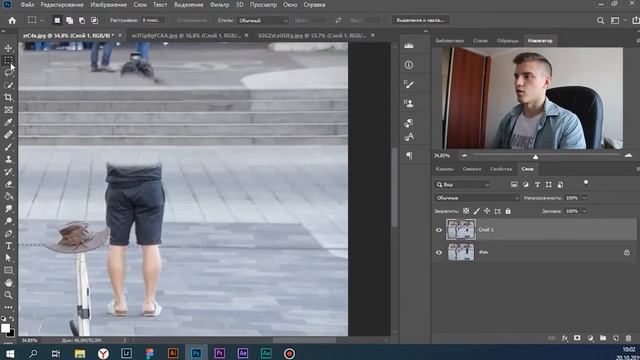Hide the Фон layer
The image size is (640, 360).
(439, 252)
